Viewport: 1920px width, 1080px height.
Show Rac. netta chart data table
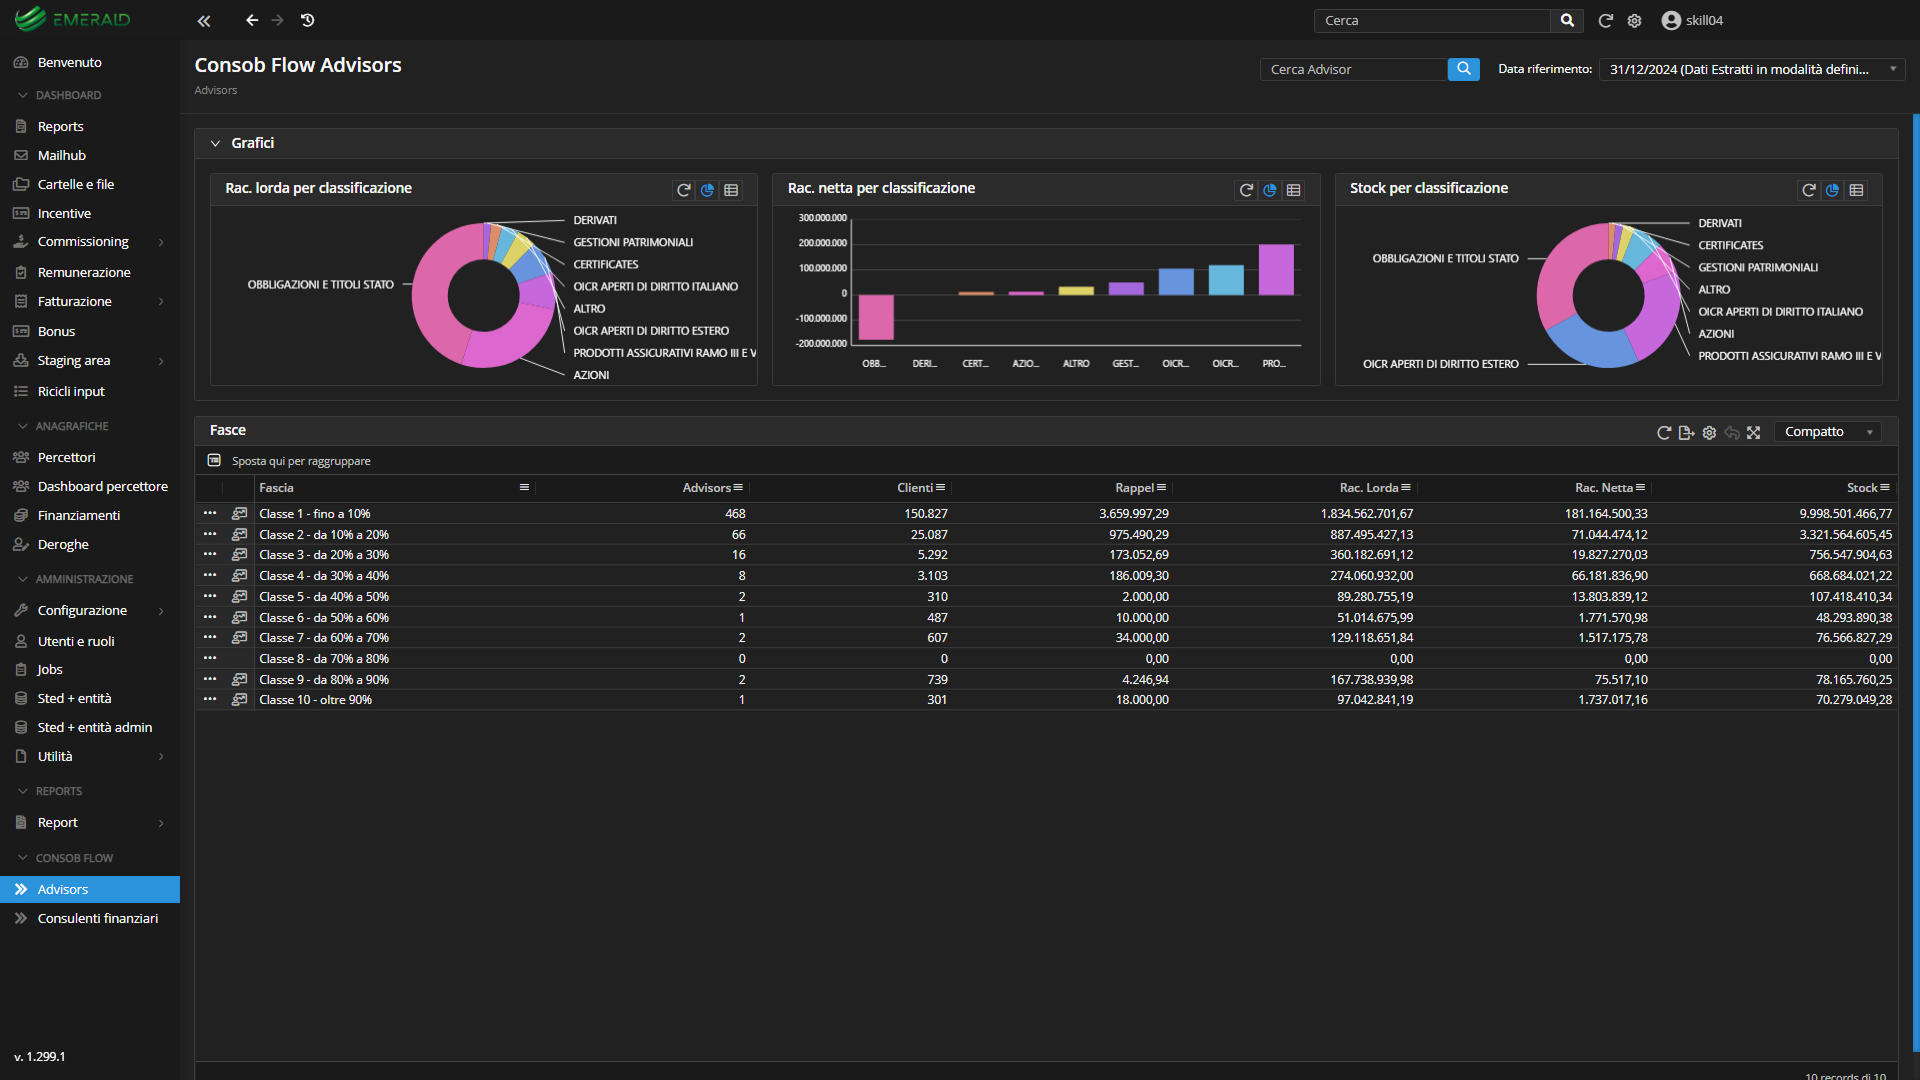(1294, 190)
